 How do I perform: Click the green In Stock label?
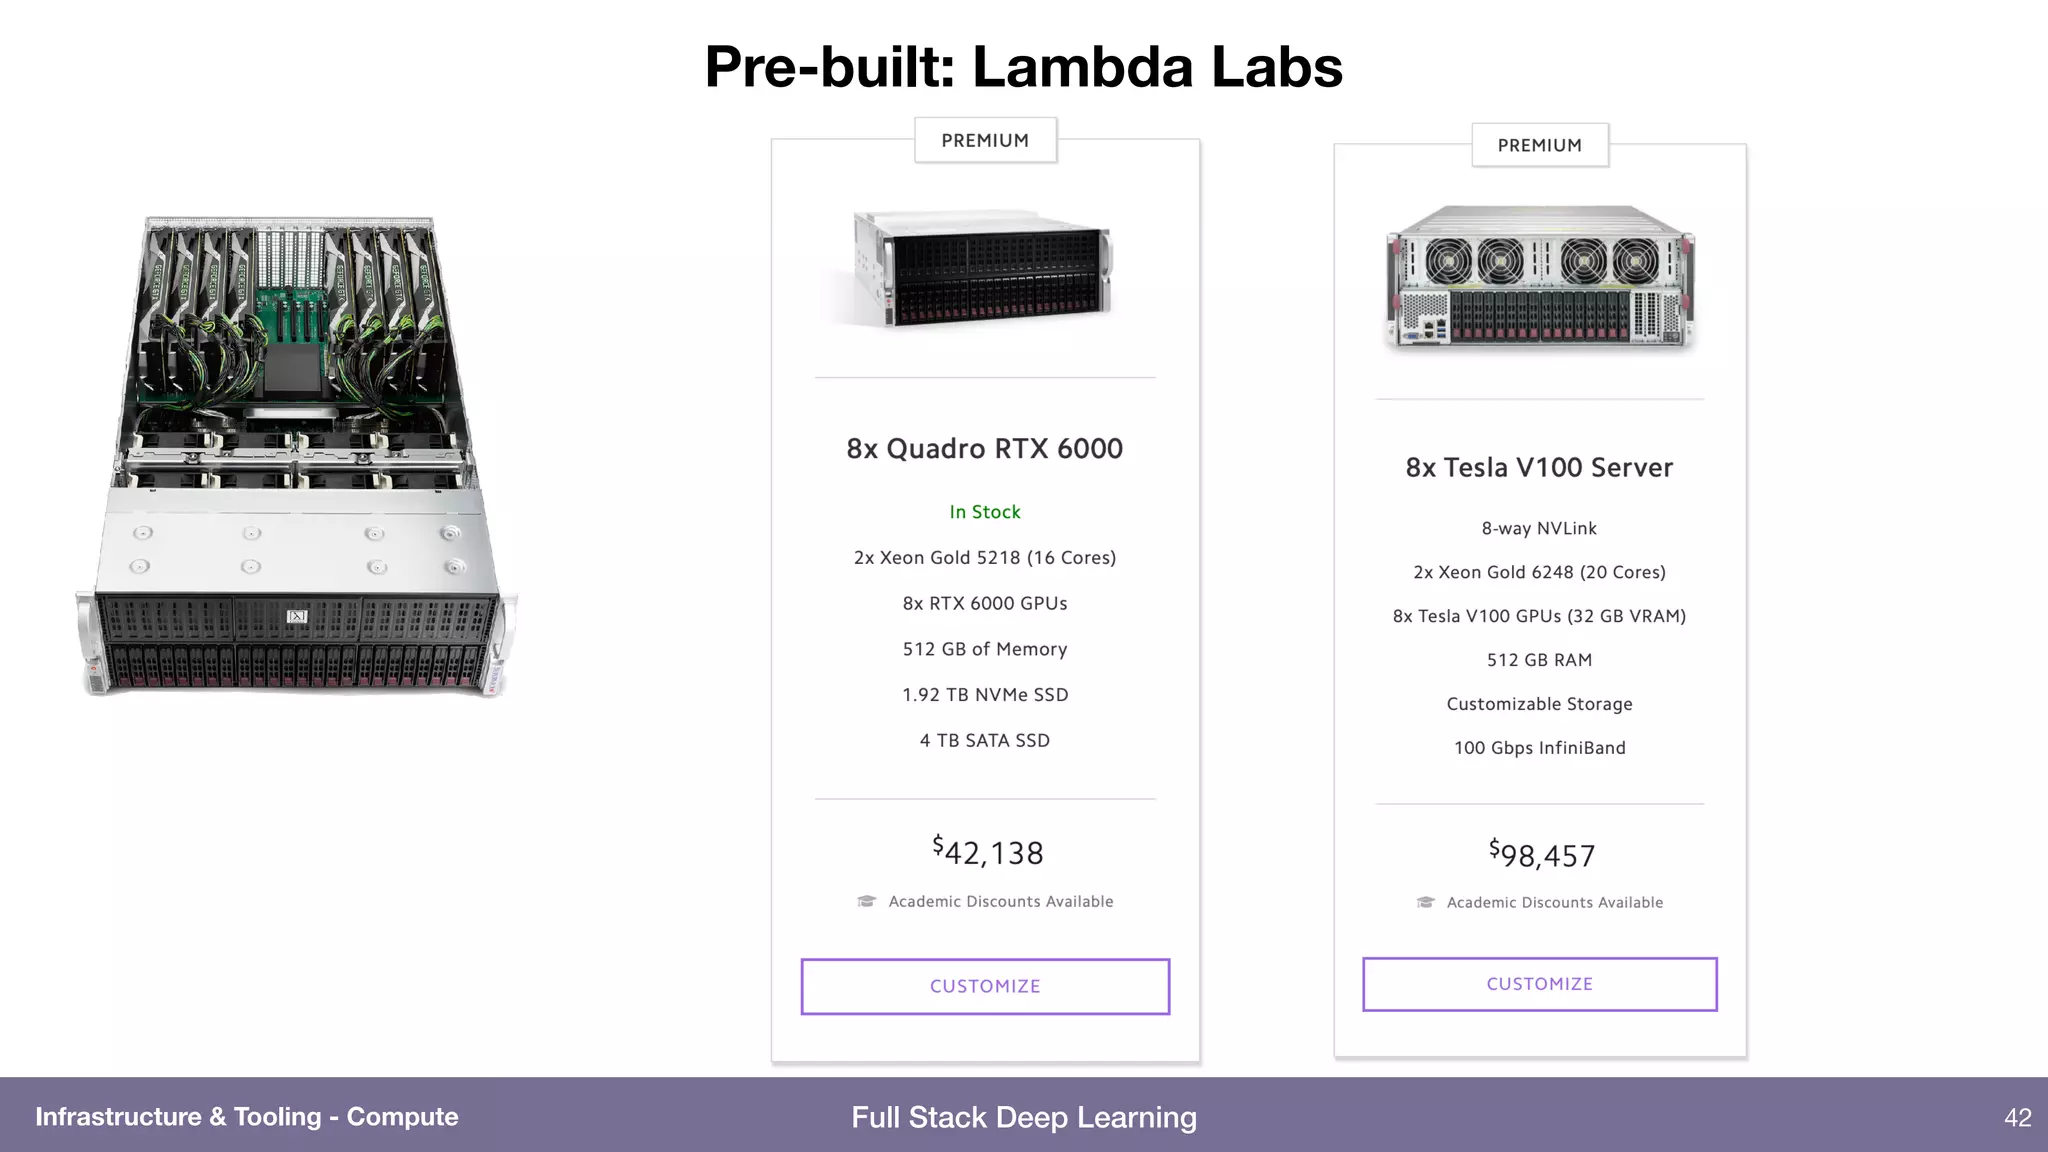985,512
